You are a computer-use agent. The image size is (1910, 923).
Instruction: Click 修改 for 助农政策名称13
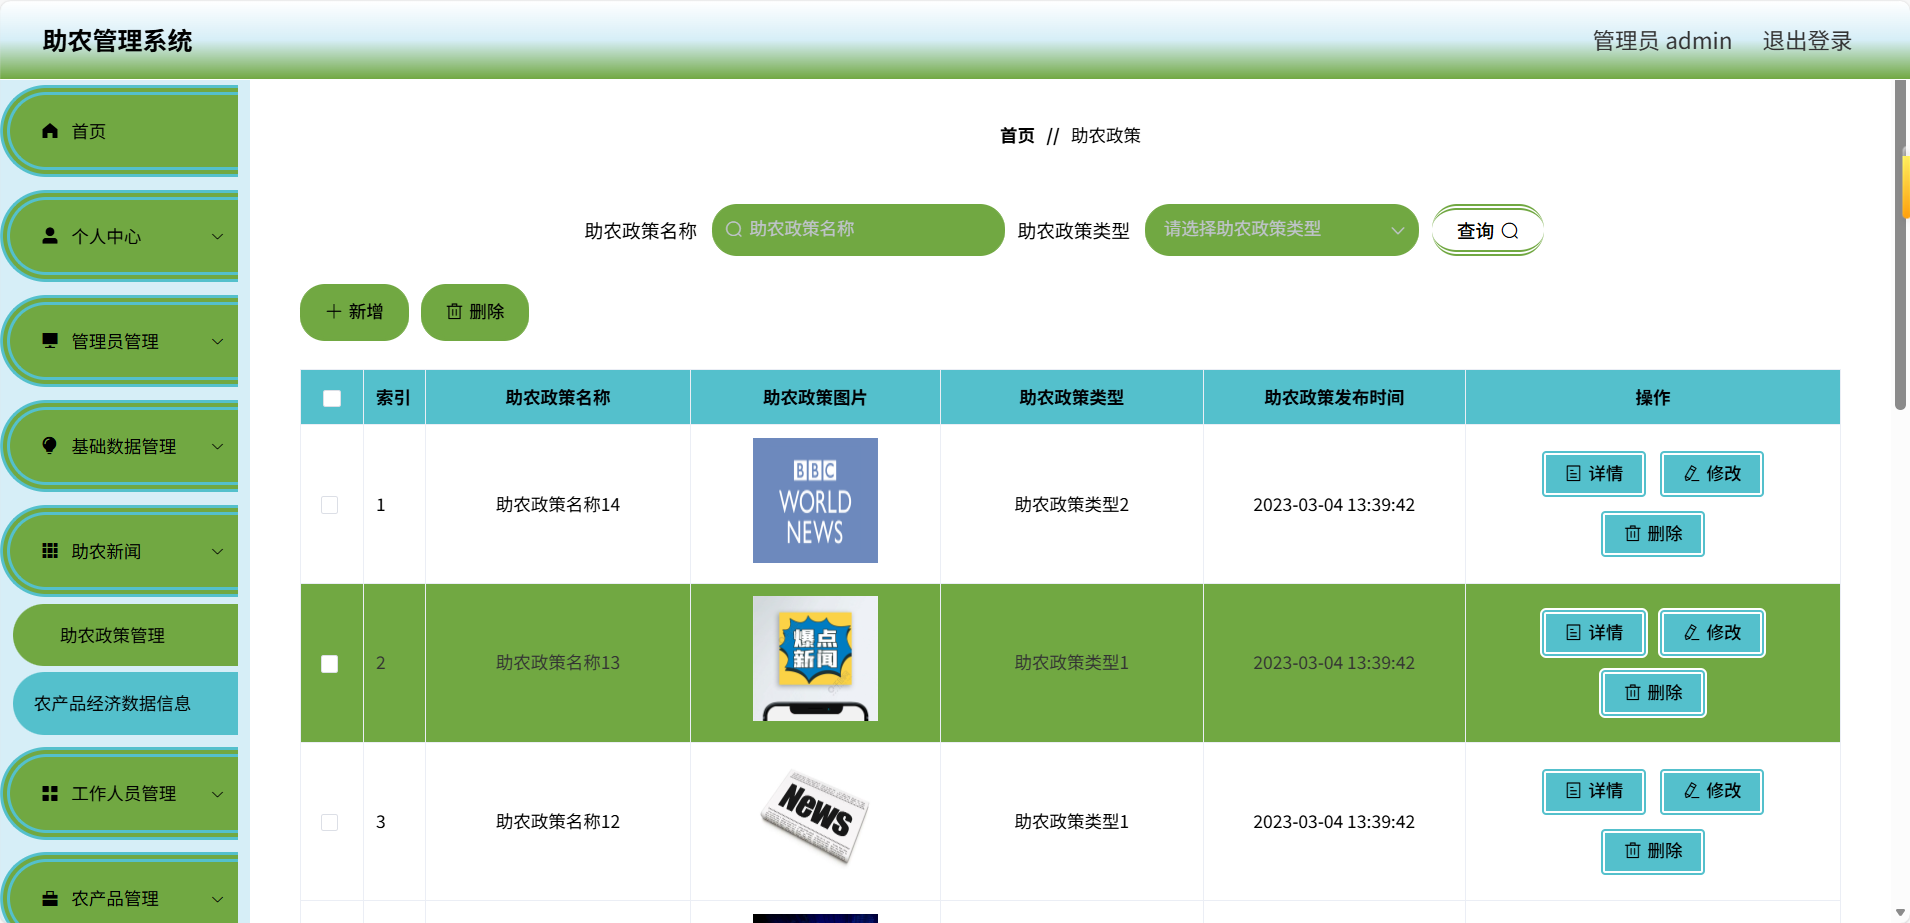[x=1712, y=633]
